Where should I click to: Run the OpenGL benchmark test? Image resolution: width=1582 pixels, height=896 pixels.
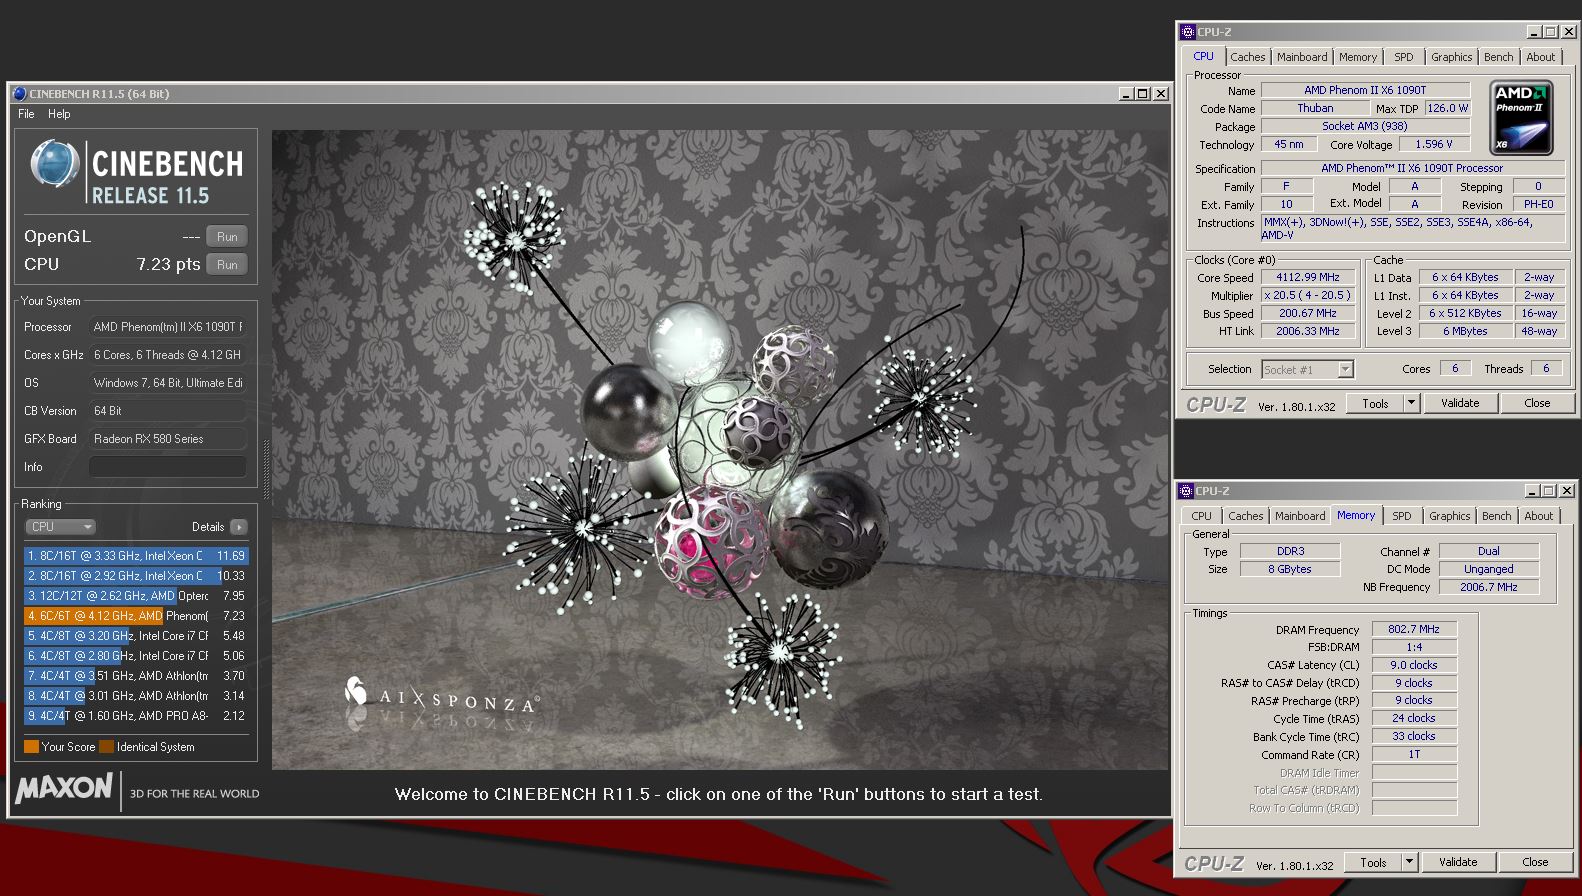click(x=227, y=237)
